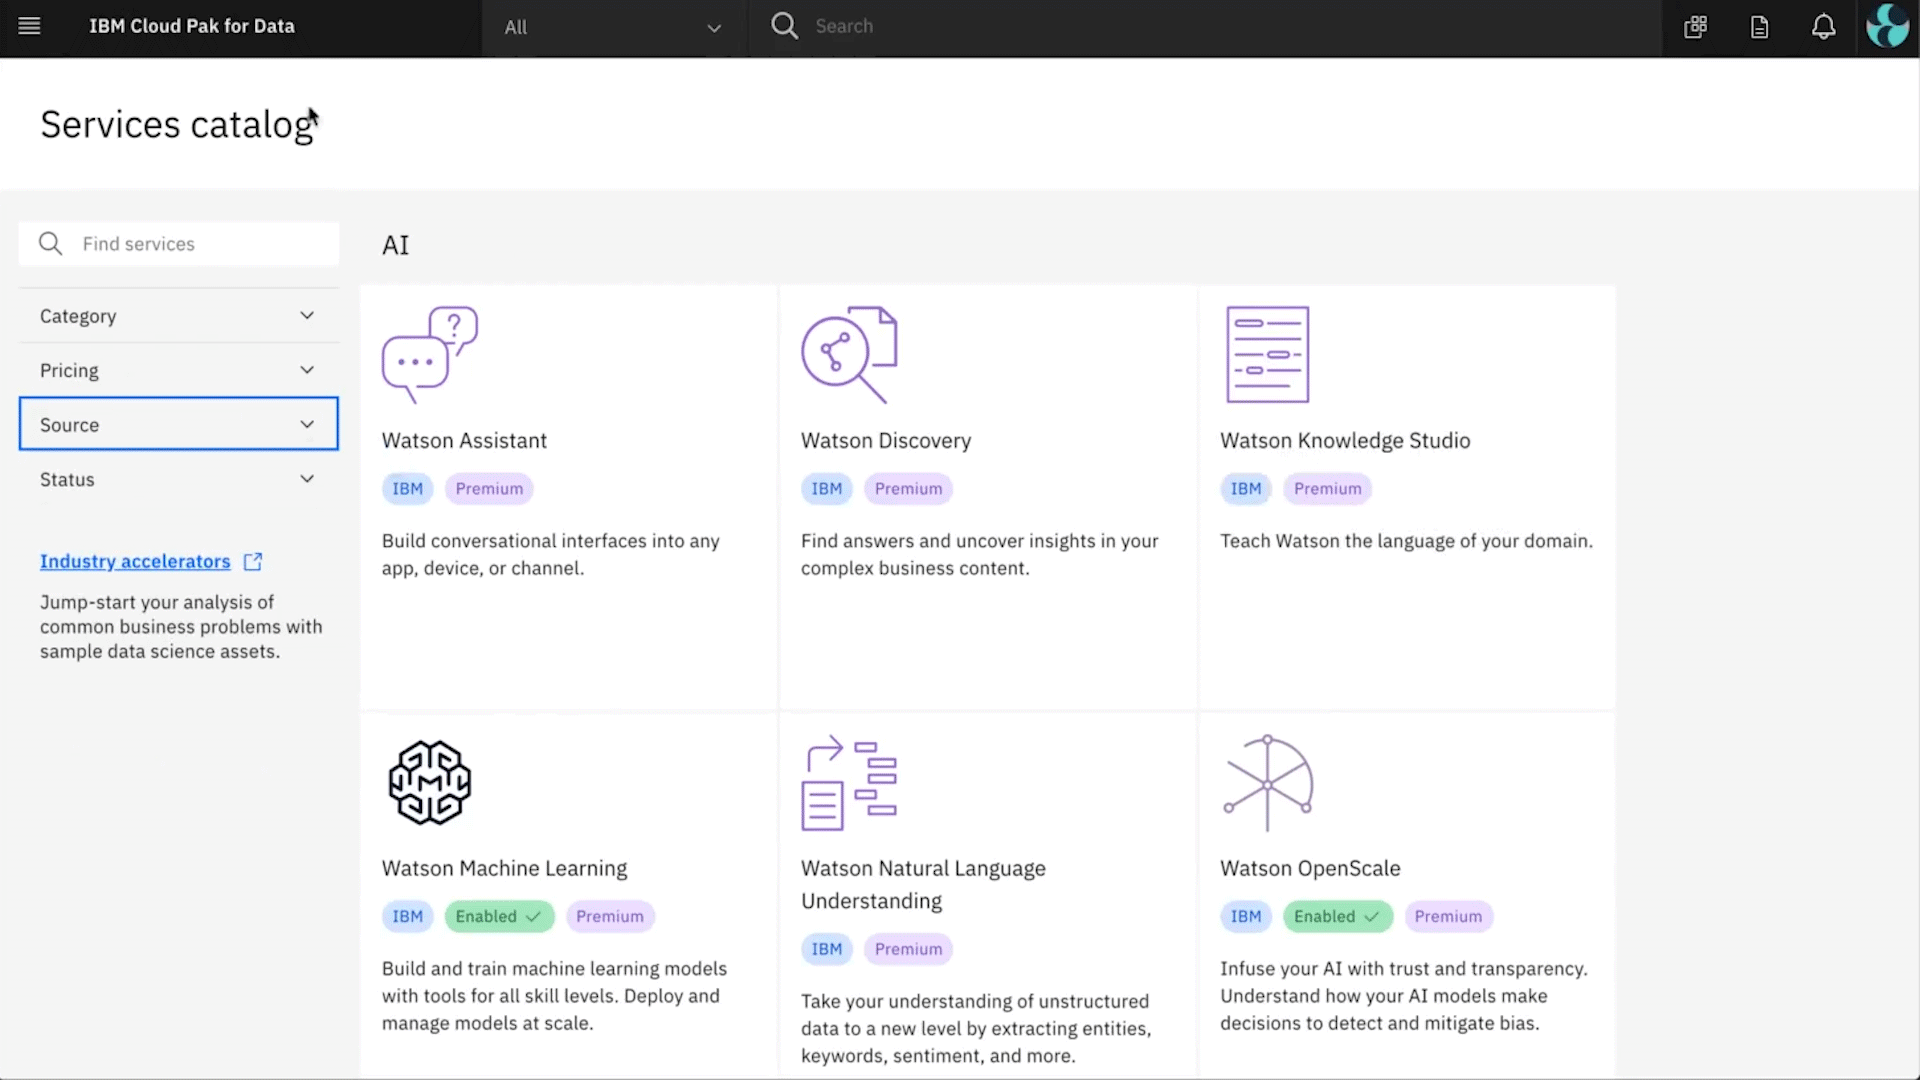Click the Watson Assistant chat bubbles icon

point(430,355)
